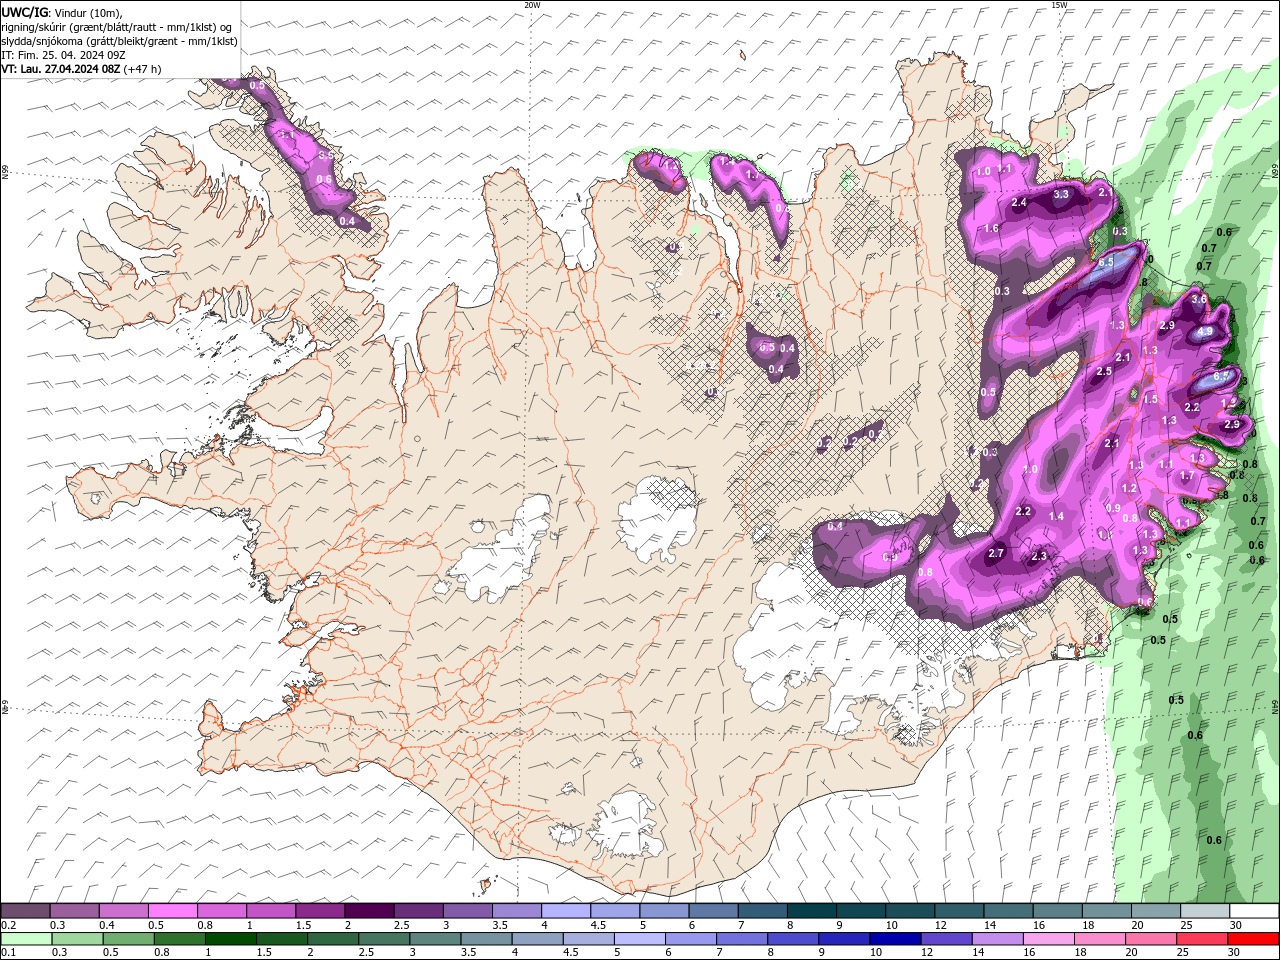
Task: Select the dusky purple 0.2 swatch in upper legend
Action: (x=25, y=911)
